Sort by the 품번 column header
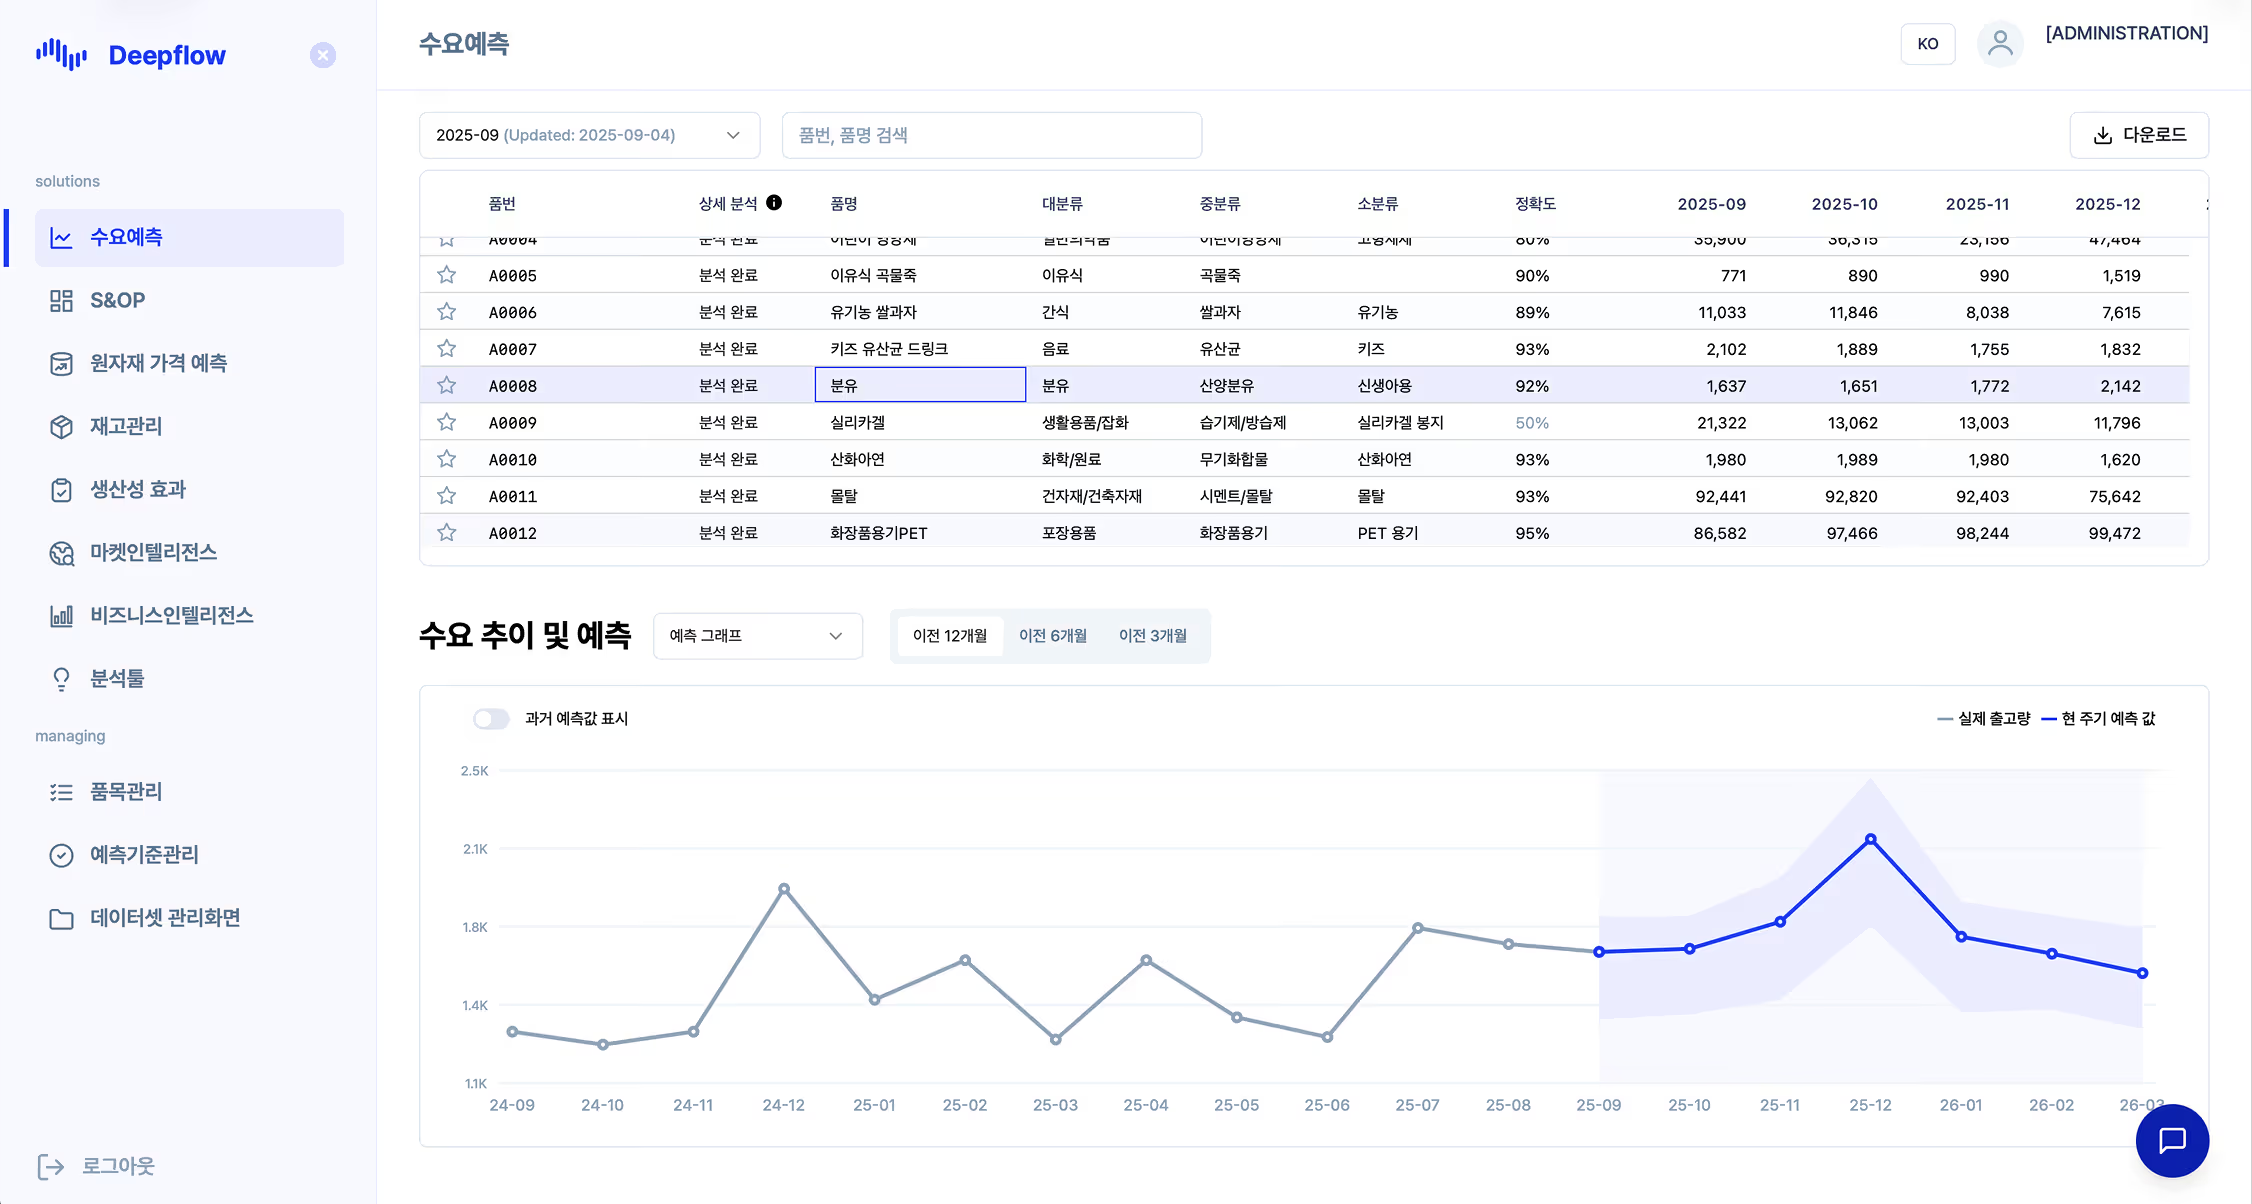 (x=502, y=203)
